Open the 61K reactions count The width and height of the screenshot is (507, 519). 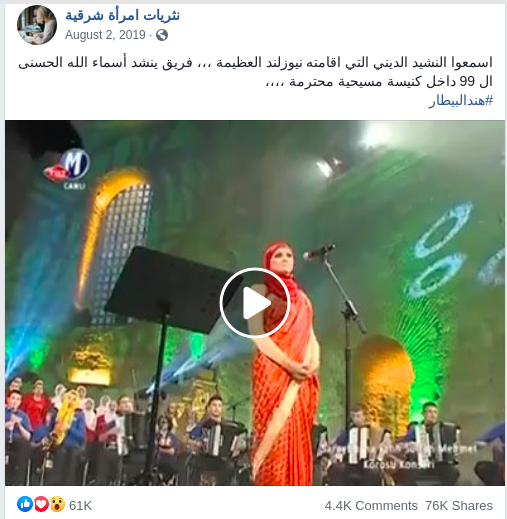click(80, 506)
